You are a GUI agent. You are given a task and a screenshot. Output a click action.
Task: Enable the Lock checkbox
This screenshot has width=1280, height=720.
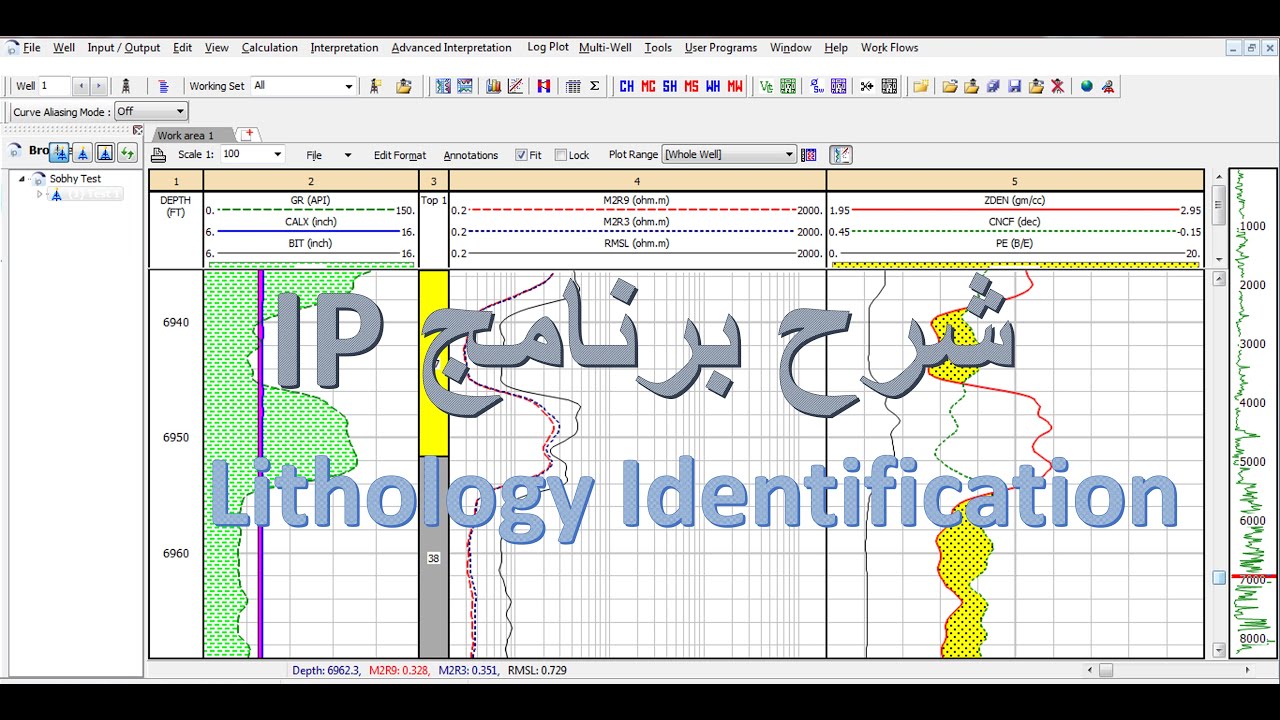pos(561,155)
